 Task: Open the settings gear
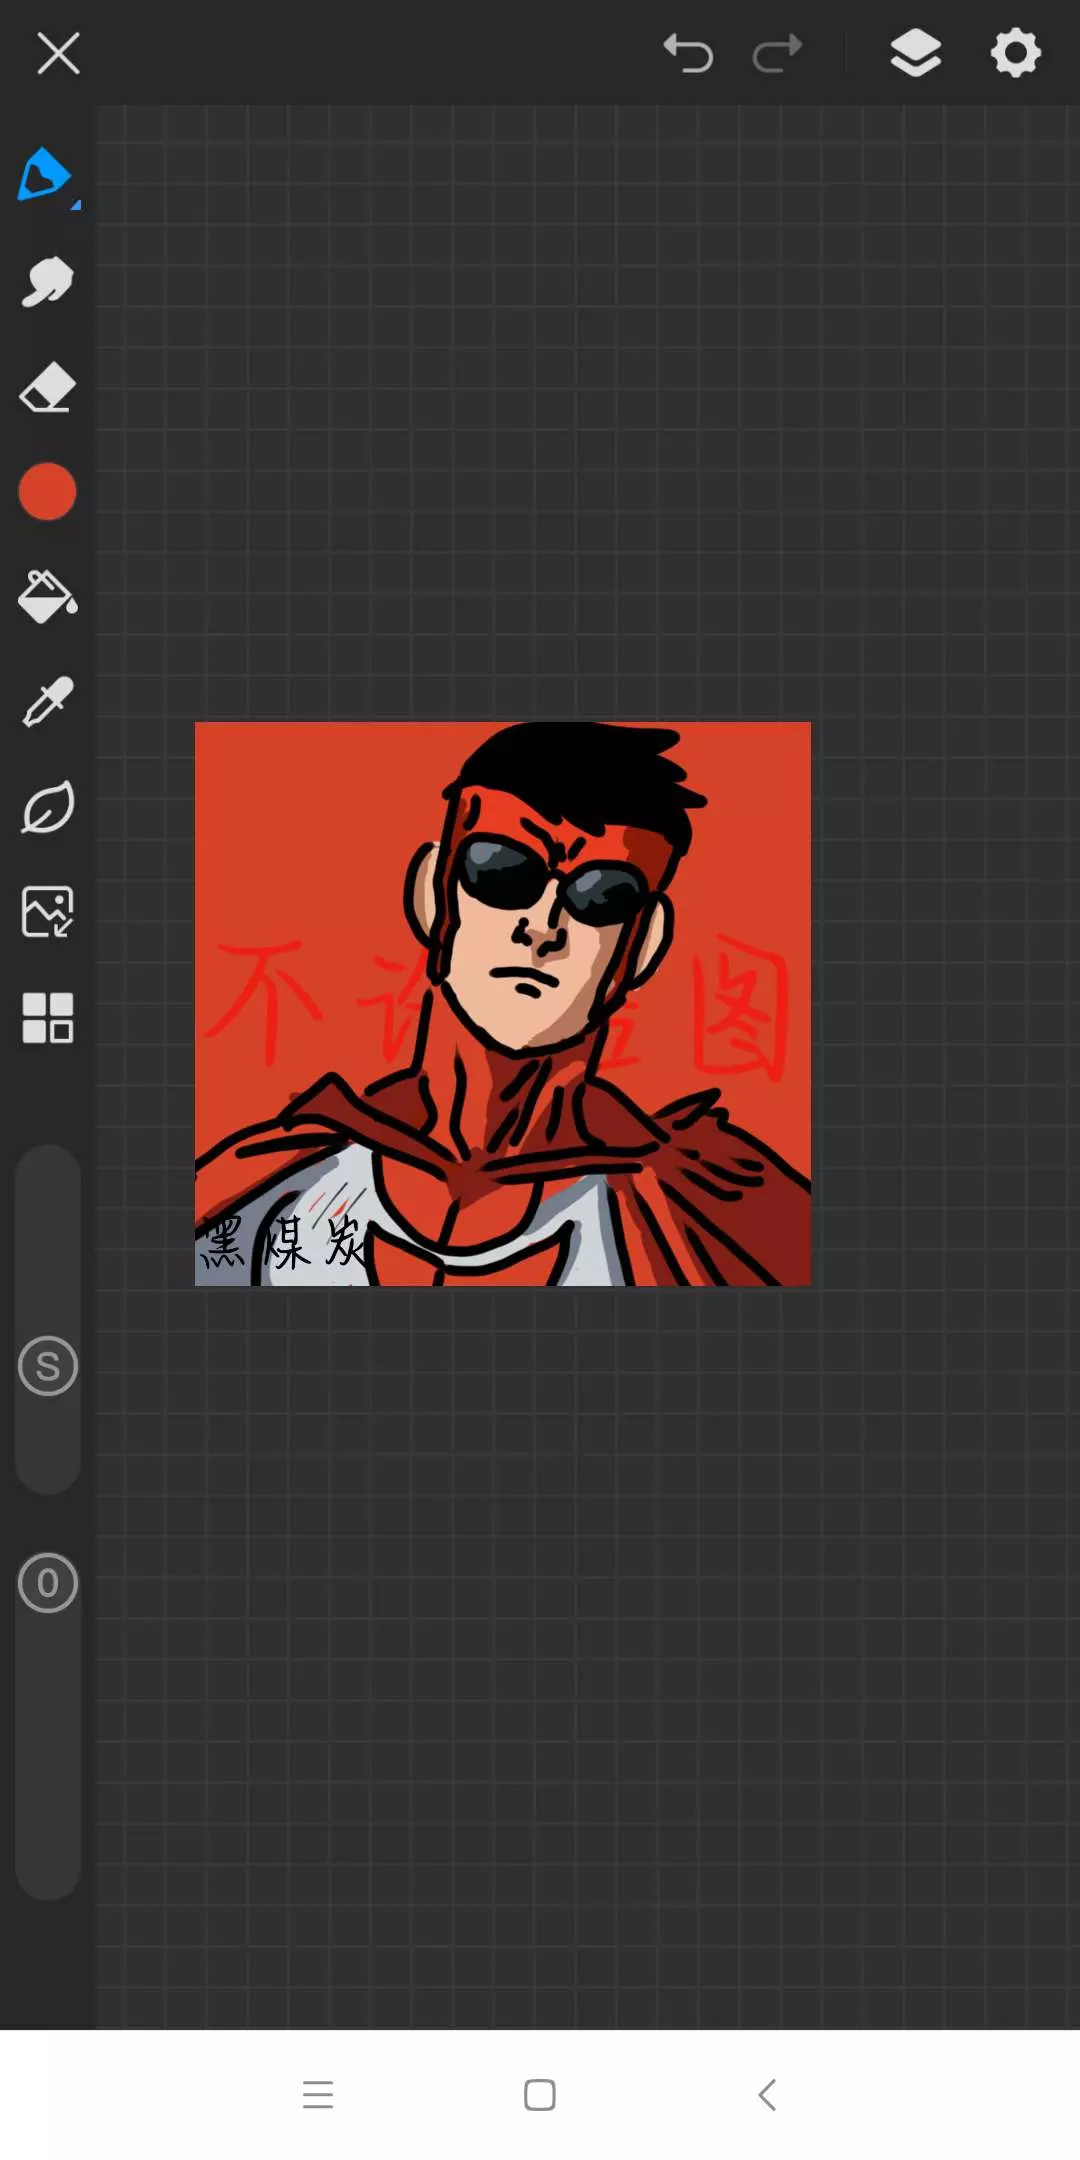[x=1015, y=53]
